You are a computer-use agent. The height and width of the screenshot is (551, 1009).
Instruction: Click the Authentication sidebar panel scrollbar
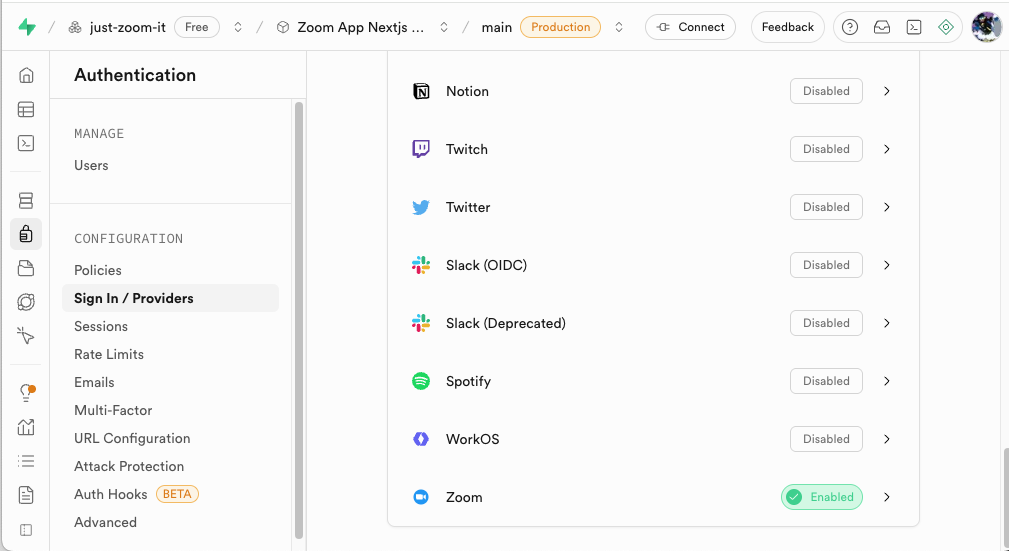pos(299,320)
